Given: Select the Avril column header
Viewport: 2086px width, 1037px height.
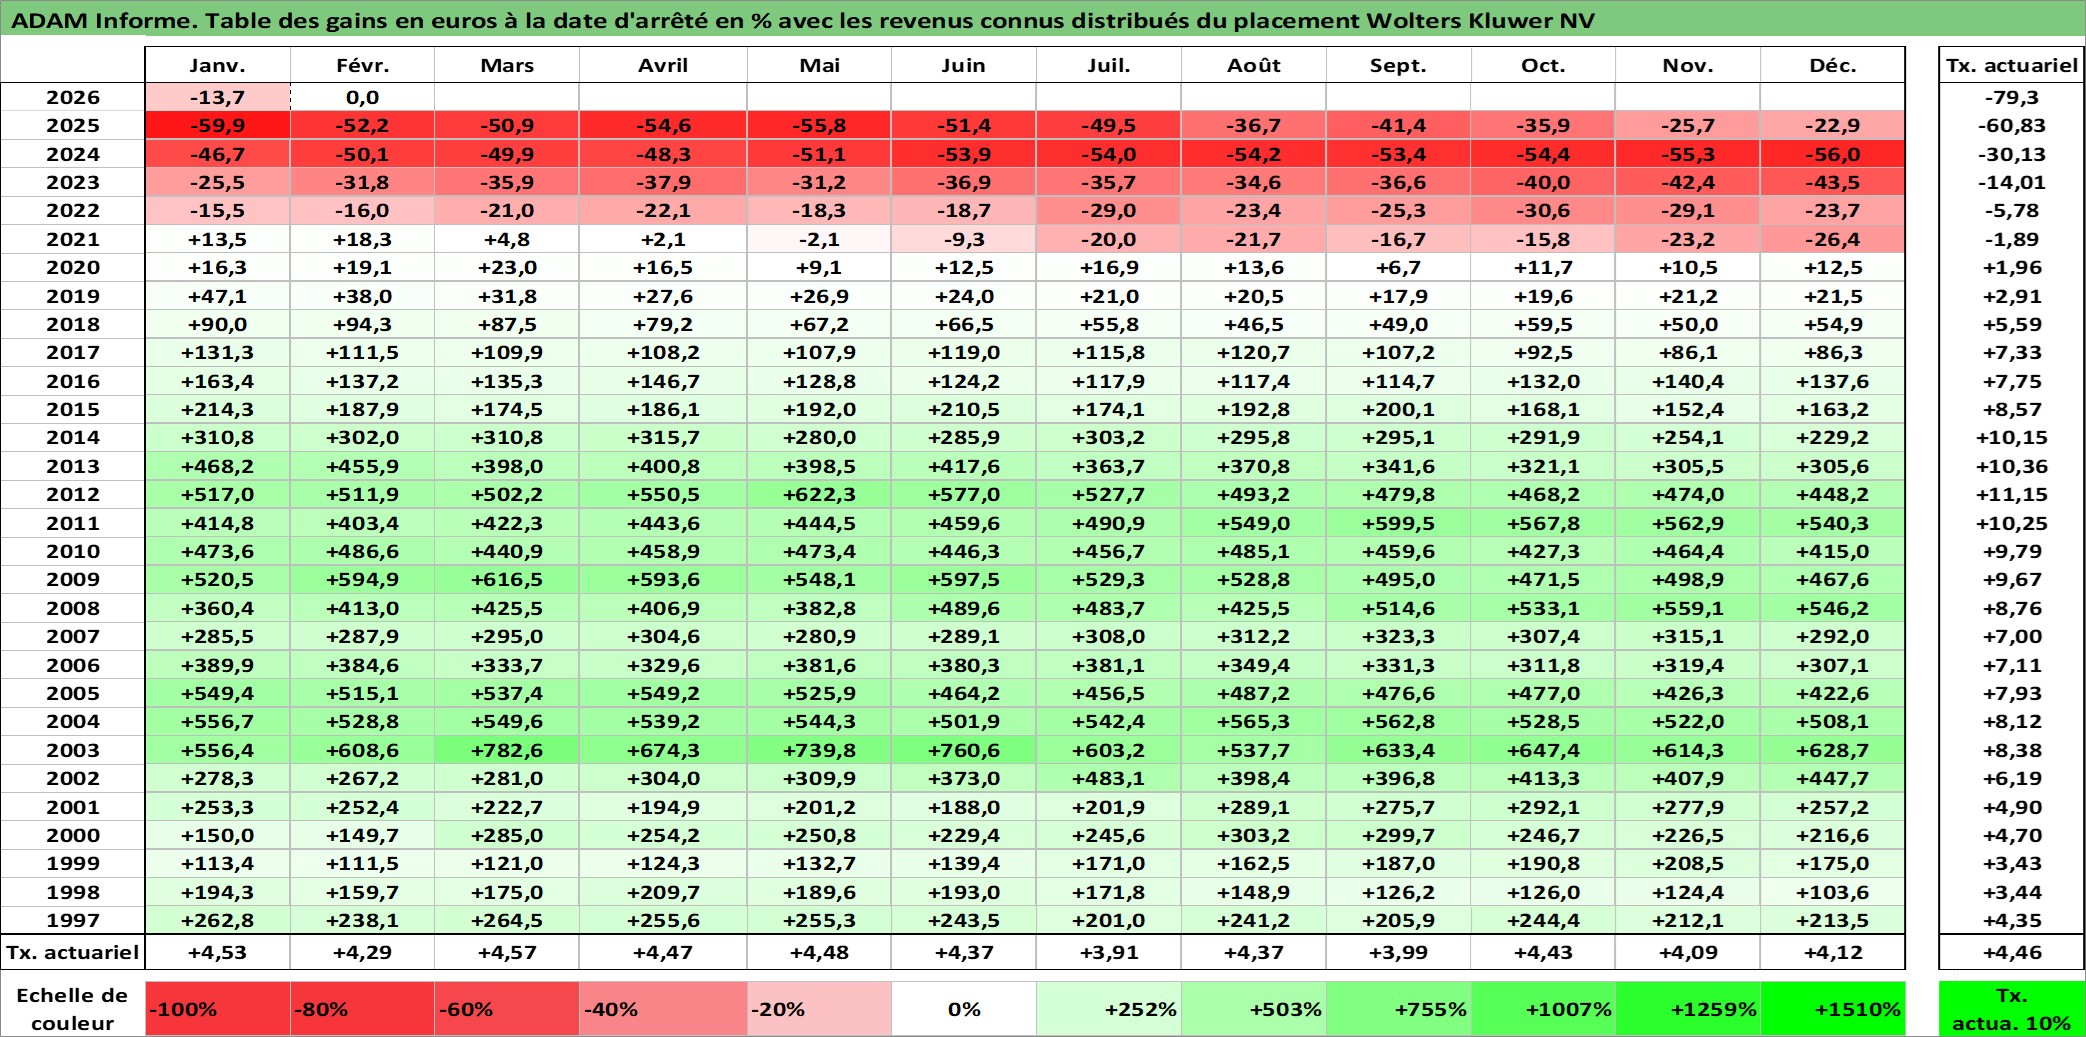Looking at the screenshot, I should 663,65.
